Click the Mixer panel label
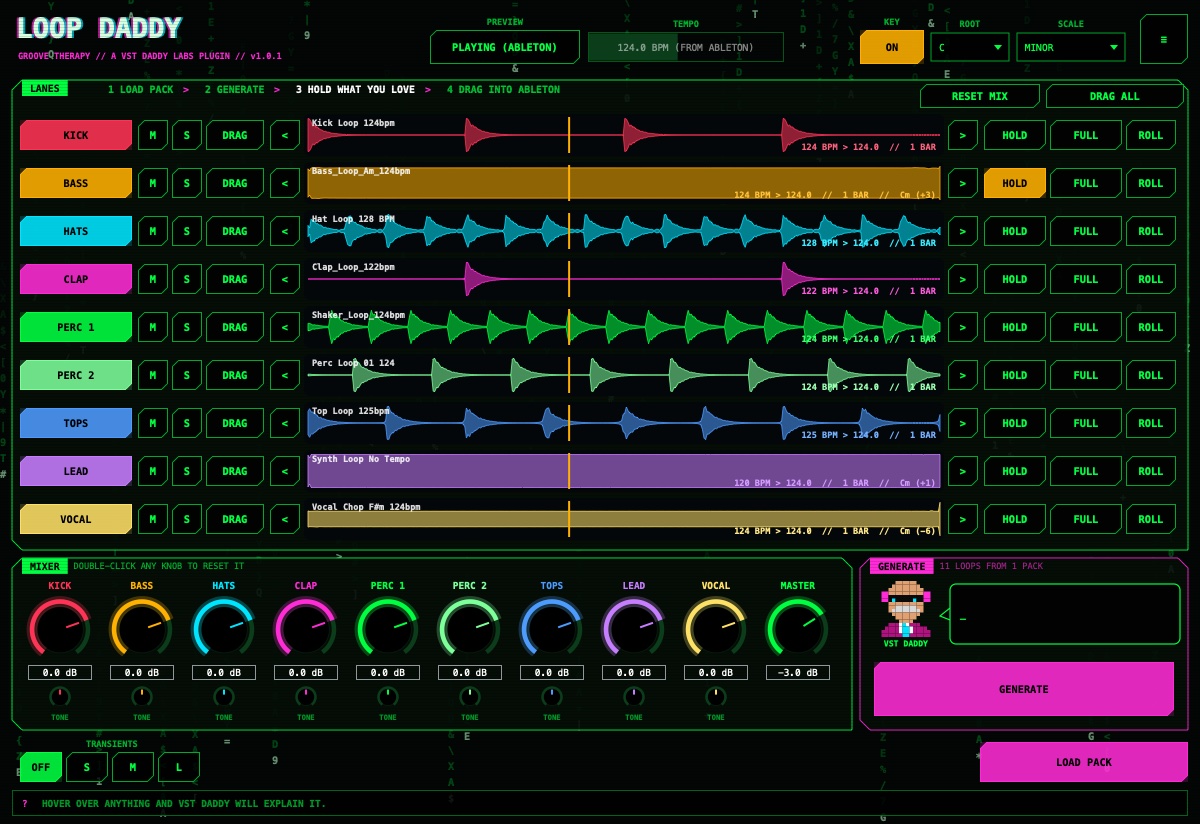 (x=45, y=566)
